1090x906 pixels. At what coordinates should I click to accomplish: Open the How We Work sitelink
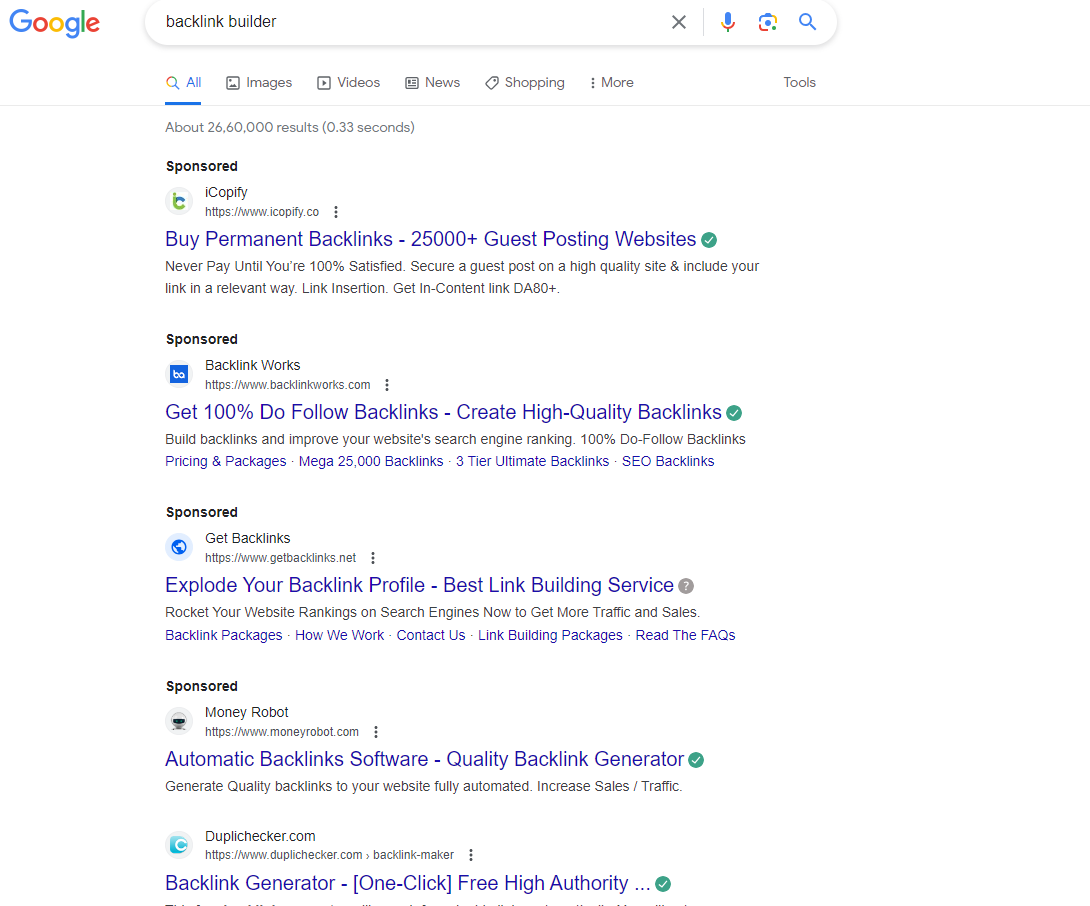pos(339,636)
